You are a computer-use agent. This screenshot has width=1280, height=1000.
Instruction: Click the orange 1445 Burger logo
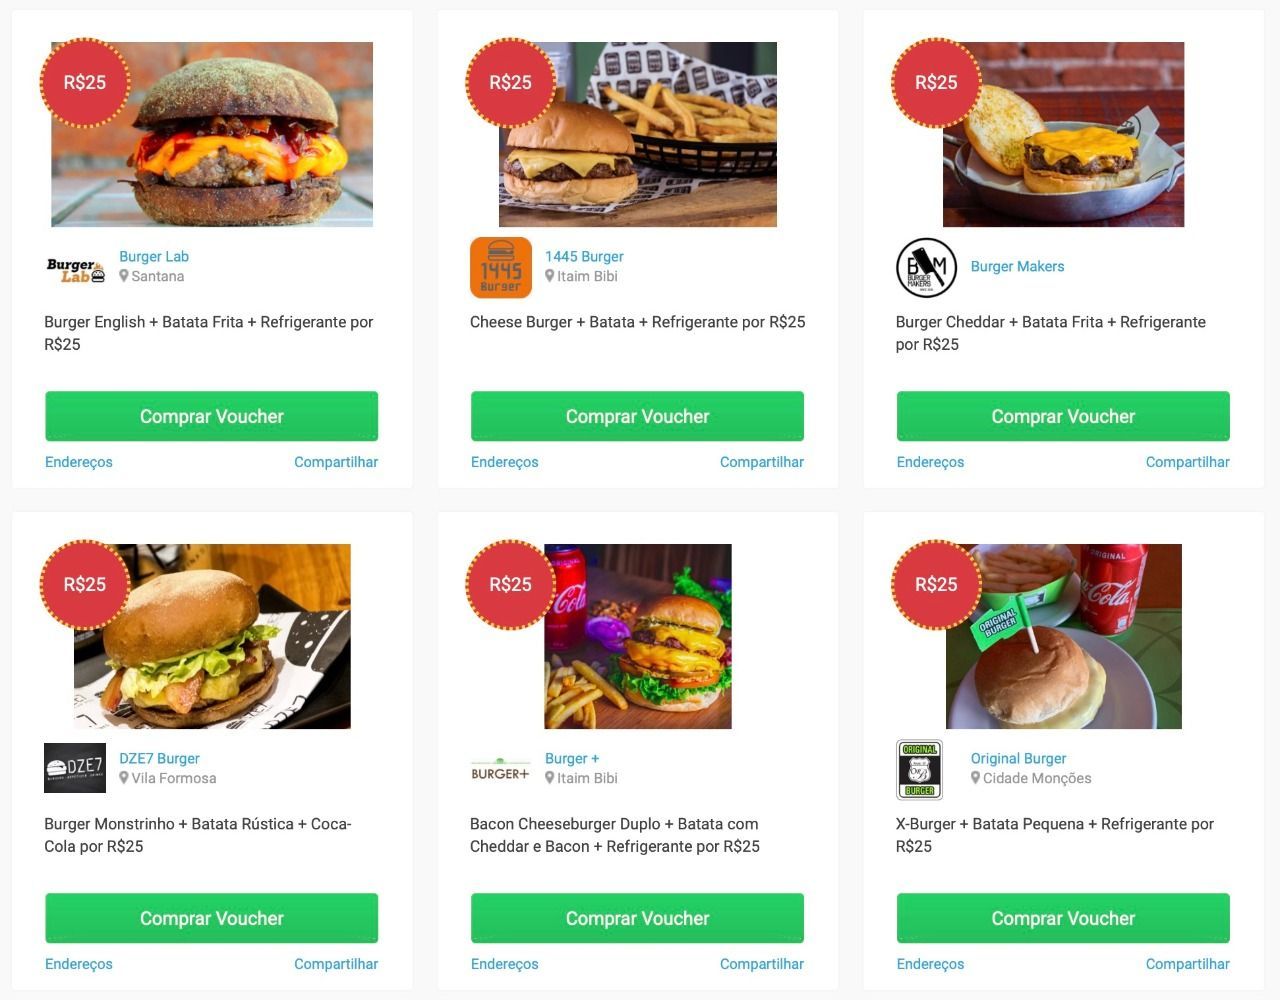(x=500, y=267)
